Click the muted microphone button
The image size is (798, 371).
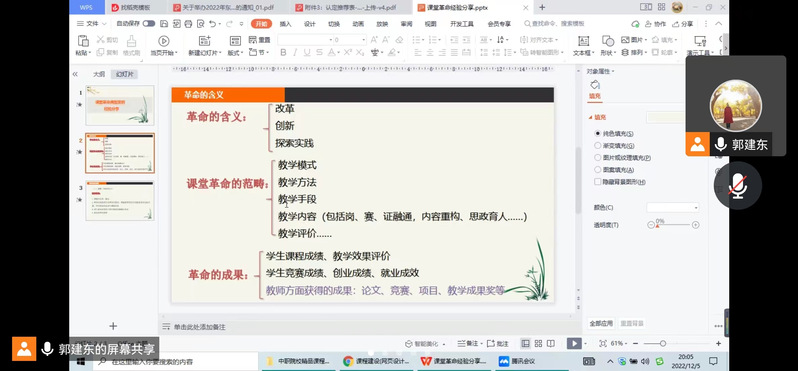(x=737, y=186)
